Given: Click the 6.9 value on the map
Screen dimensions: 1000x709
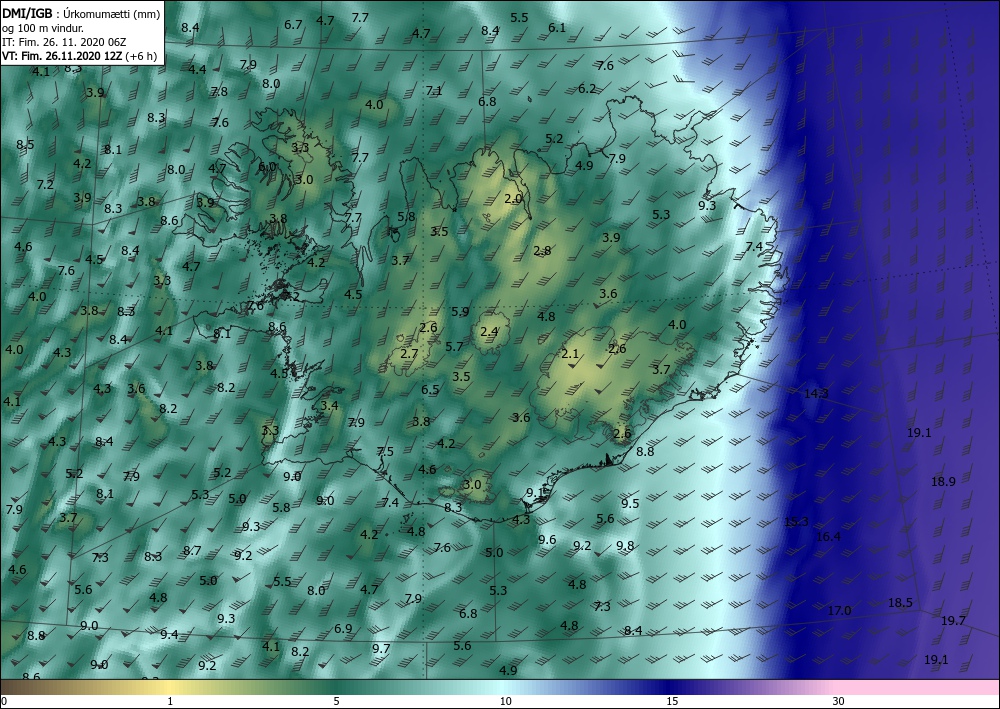Looking at the screenshot, I should (343, 629).
